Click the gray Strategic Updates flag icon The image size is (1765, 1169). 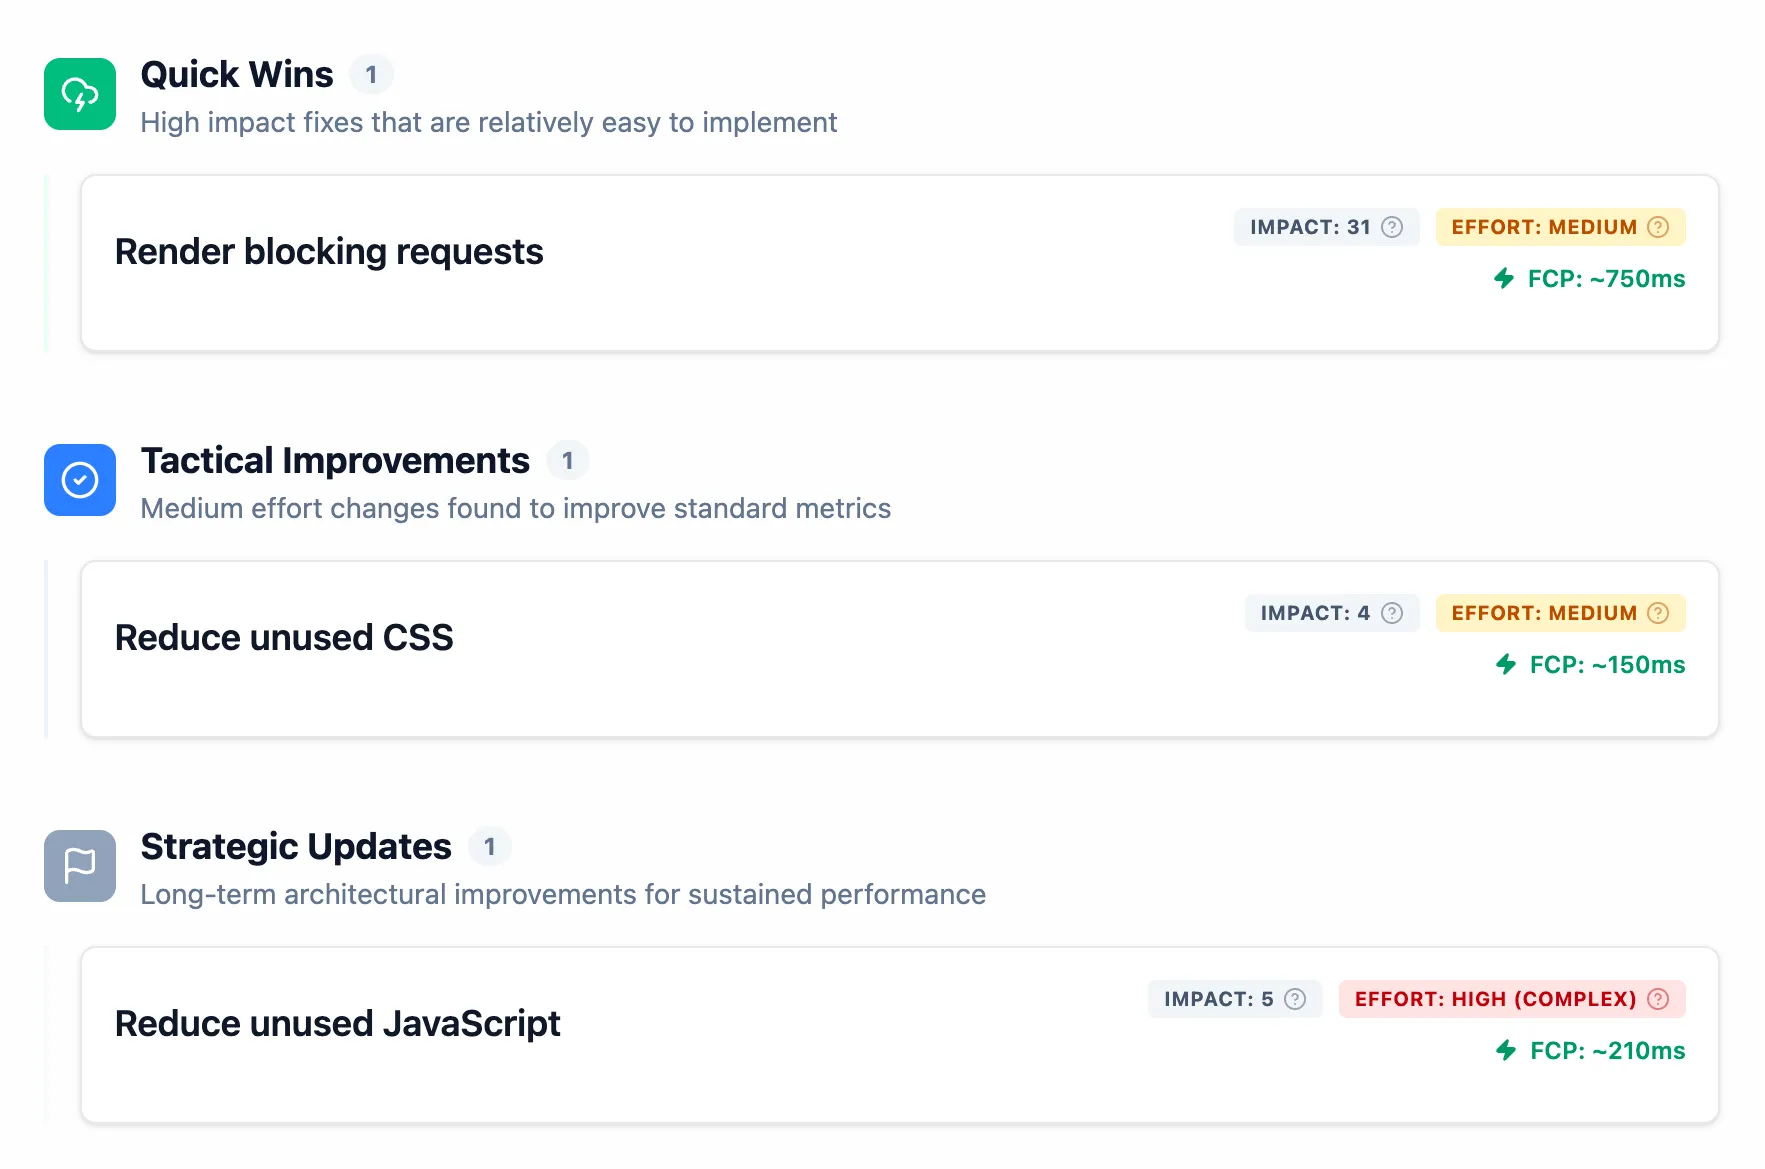click(x=79, y=866)
